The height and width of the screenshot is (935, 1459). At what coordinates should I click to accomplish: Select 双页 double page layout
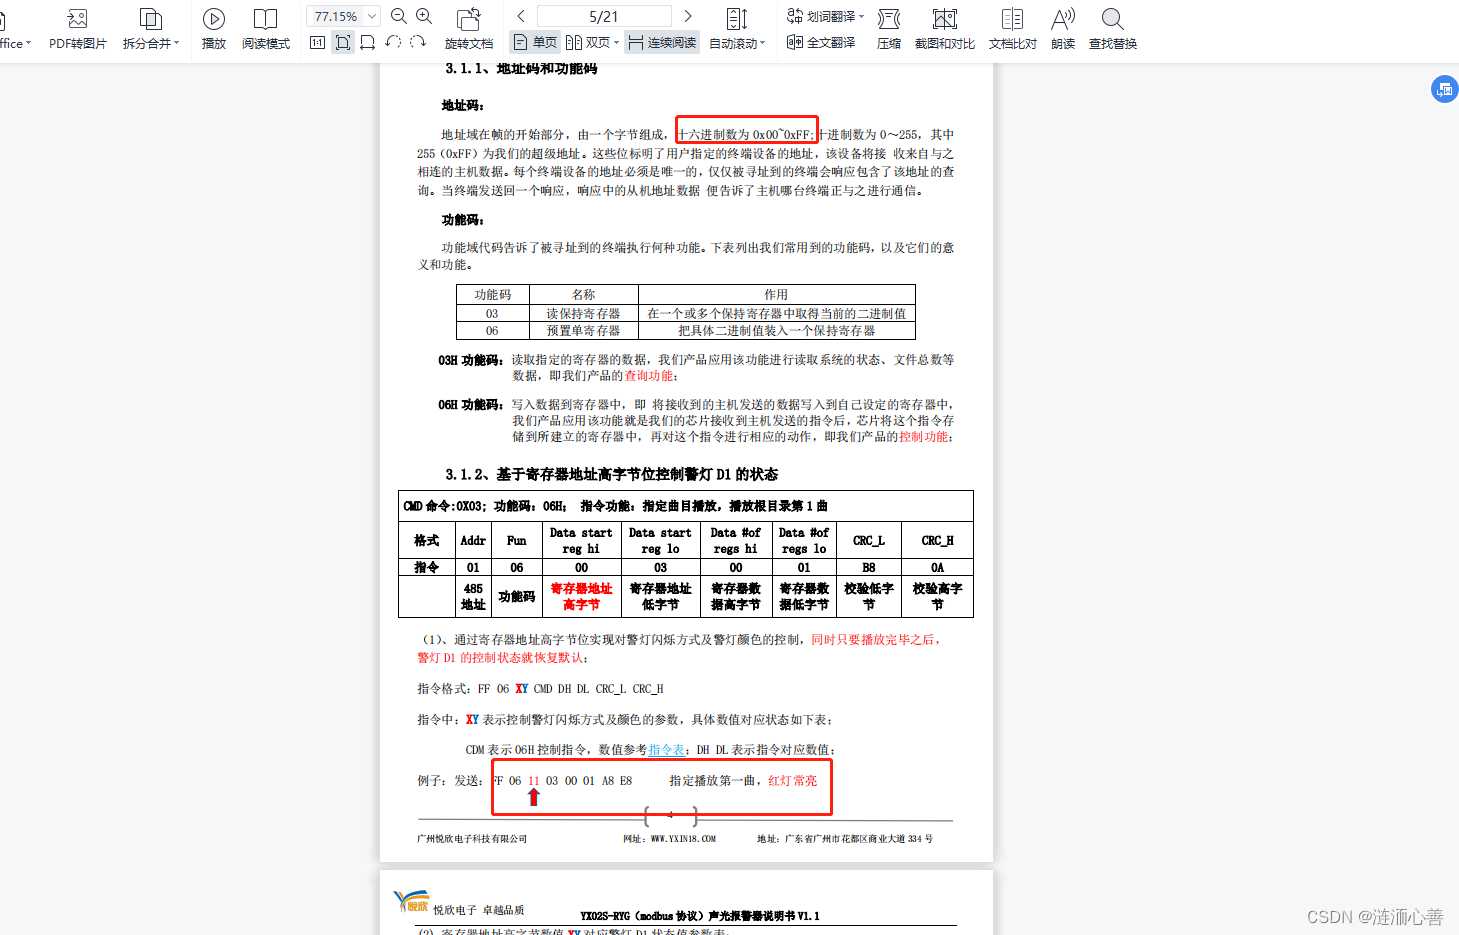click(588, 42)
